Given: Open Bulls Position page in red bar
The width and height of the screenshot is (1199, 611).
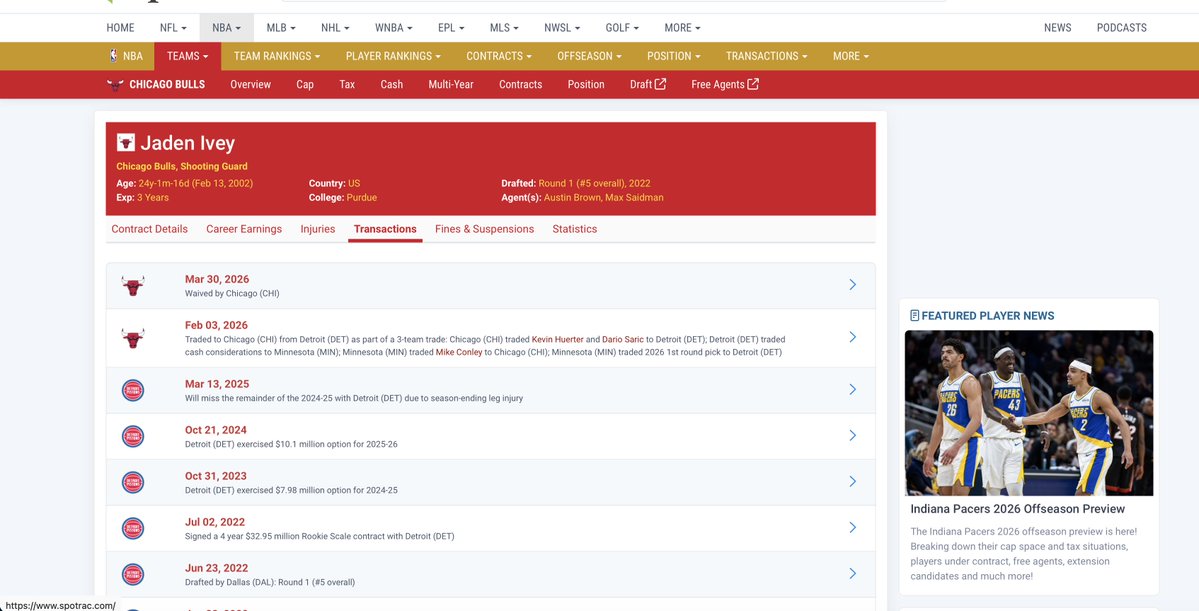Looking at the screenshot, I should click(x=586, y=84).
